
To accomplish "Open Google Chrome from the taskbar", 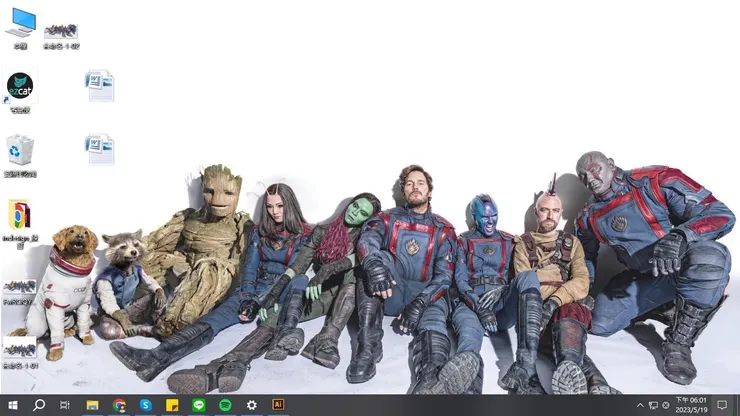I will 119,405.
